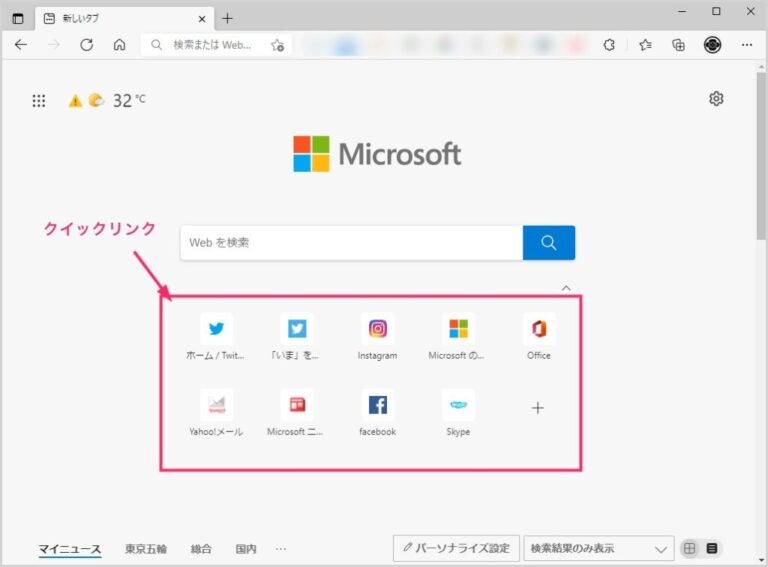Image resolution: width=768 pixels, height=567 pixels.
Task: Open the Instagram quick link
Action: 378,329
